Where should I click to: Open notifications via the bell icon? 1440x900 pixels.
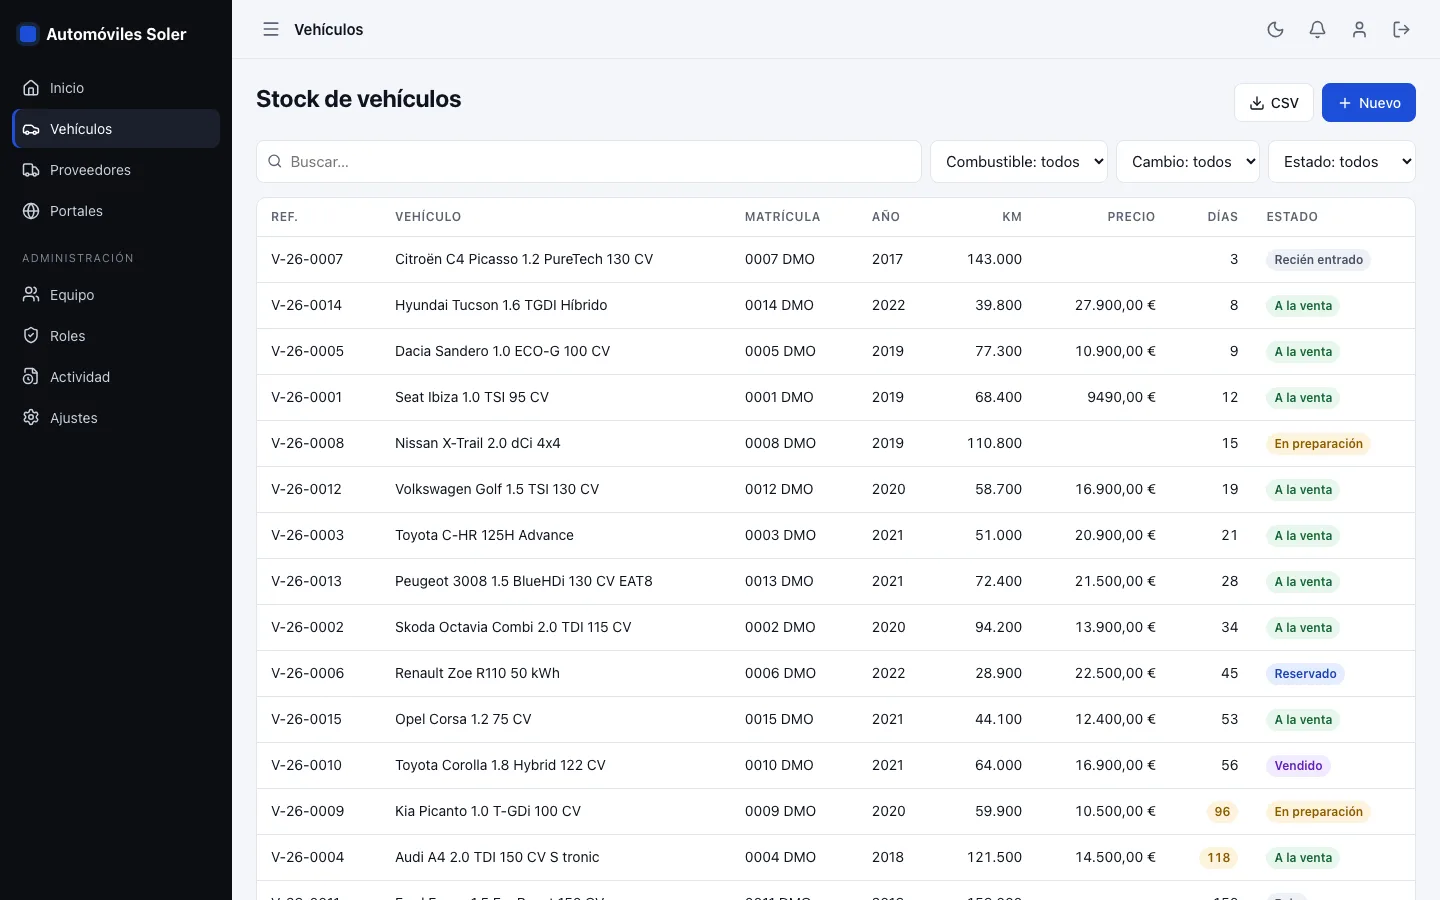[x=1317, y=30]
